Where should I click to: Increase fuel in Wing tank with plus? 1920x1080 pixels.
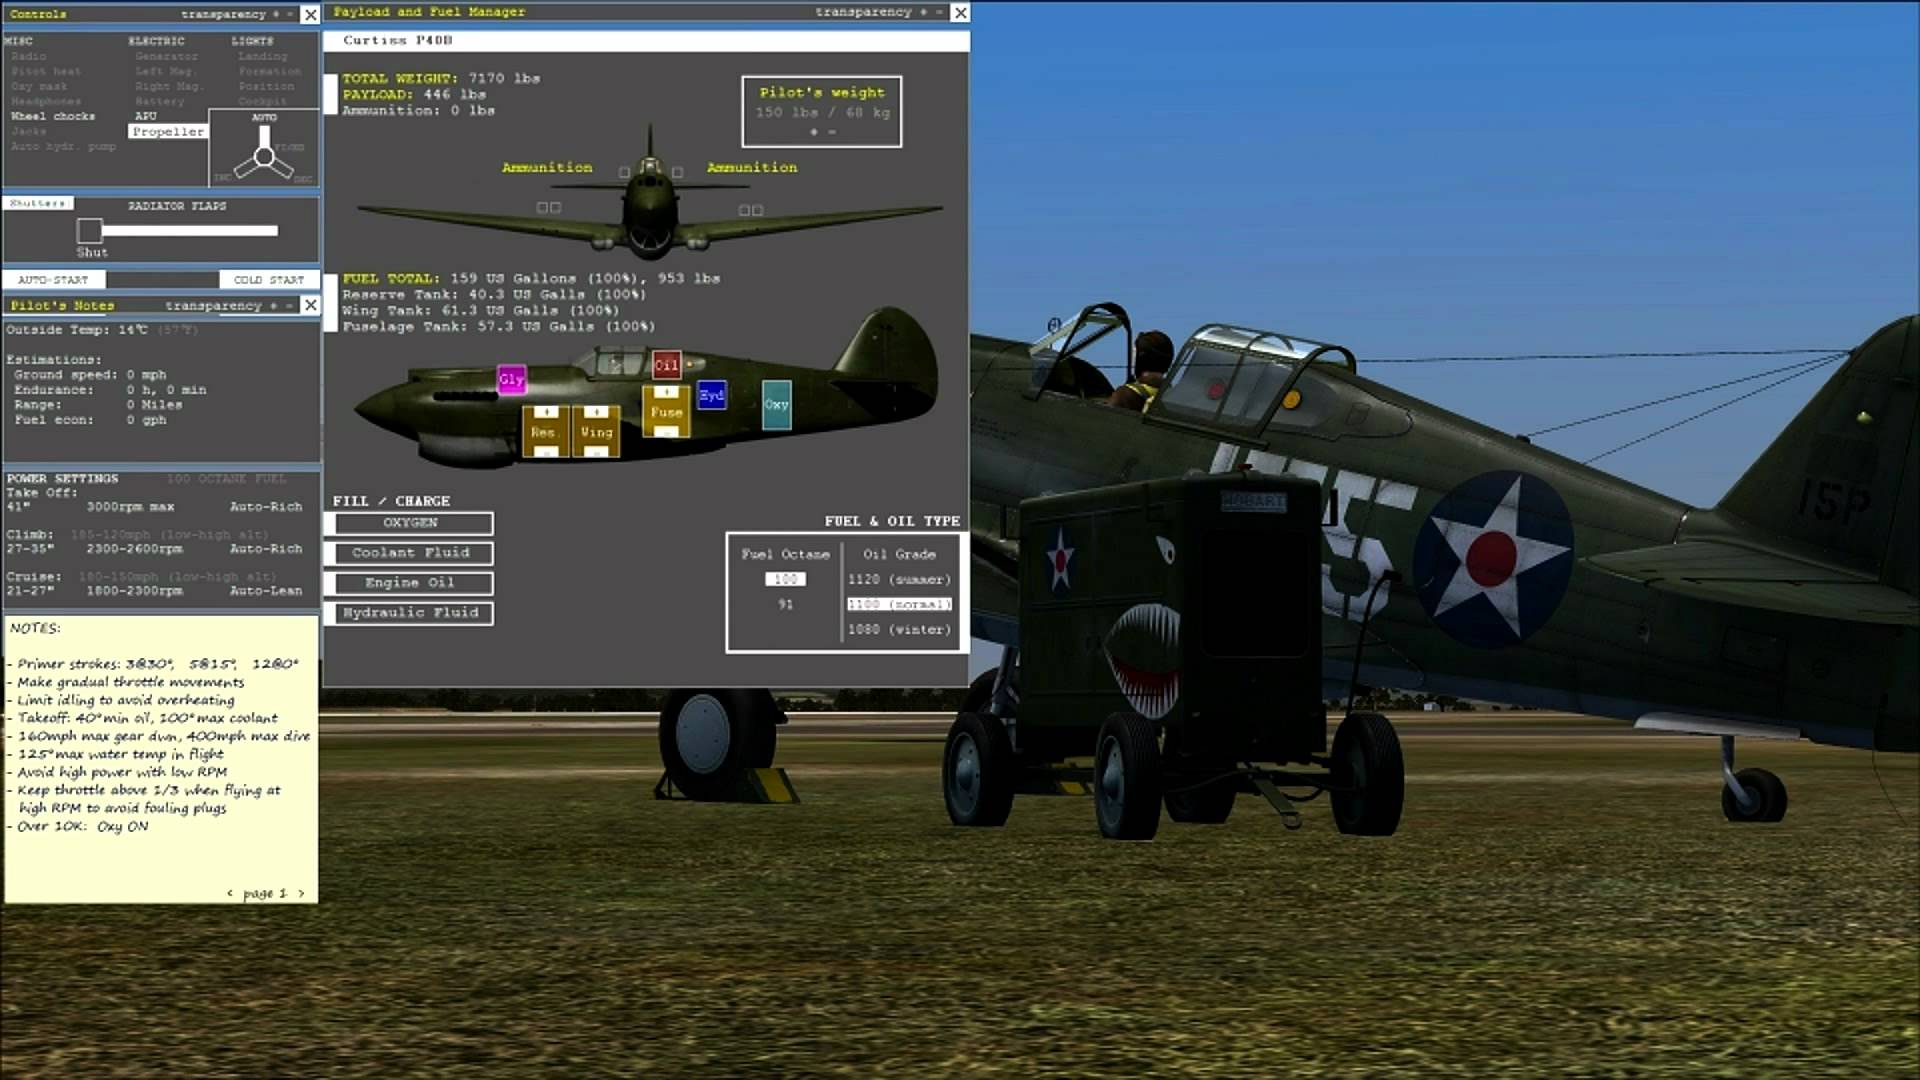pos(596,411)
